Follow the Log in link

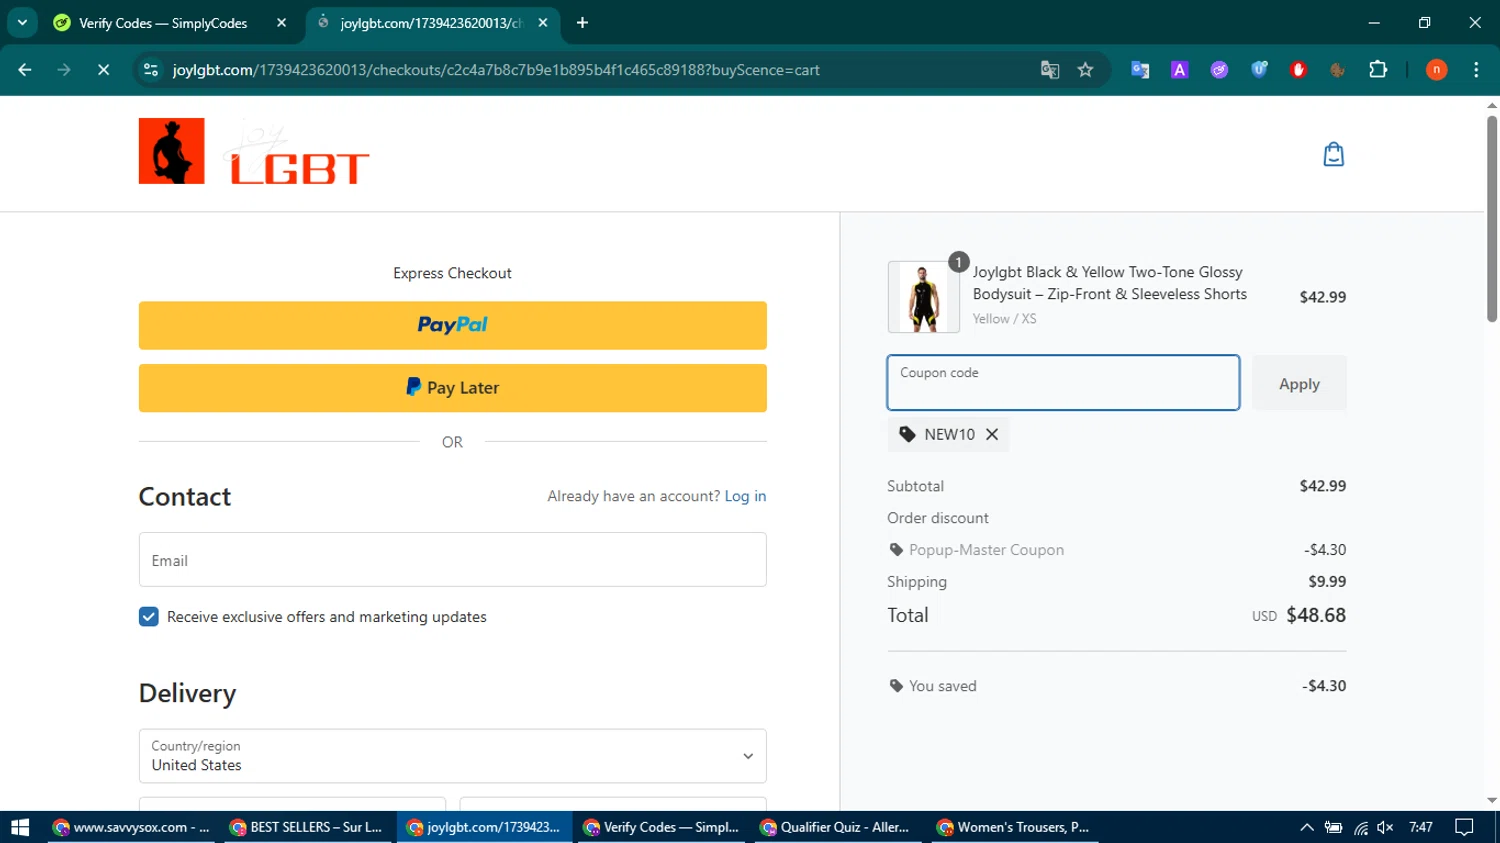coord(745,496)
